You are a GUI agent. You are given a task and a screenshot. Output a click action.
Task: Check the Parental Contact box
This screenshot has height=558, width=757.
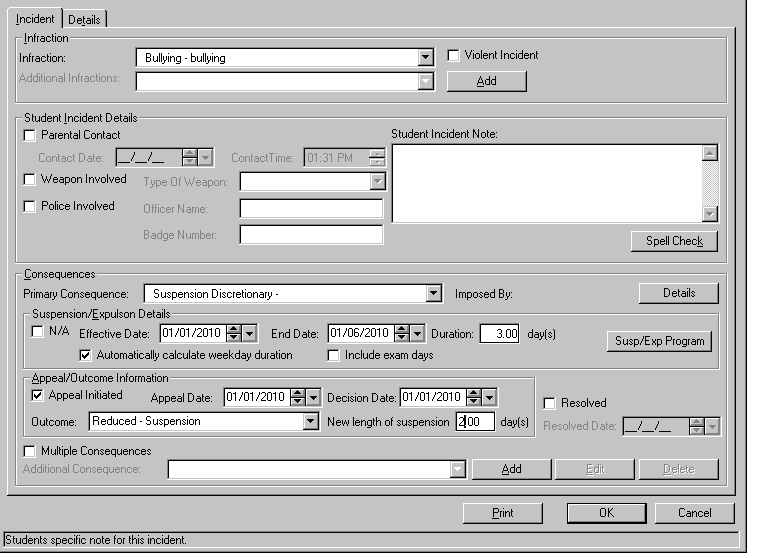29,135
